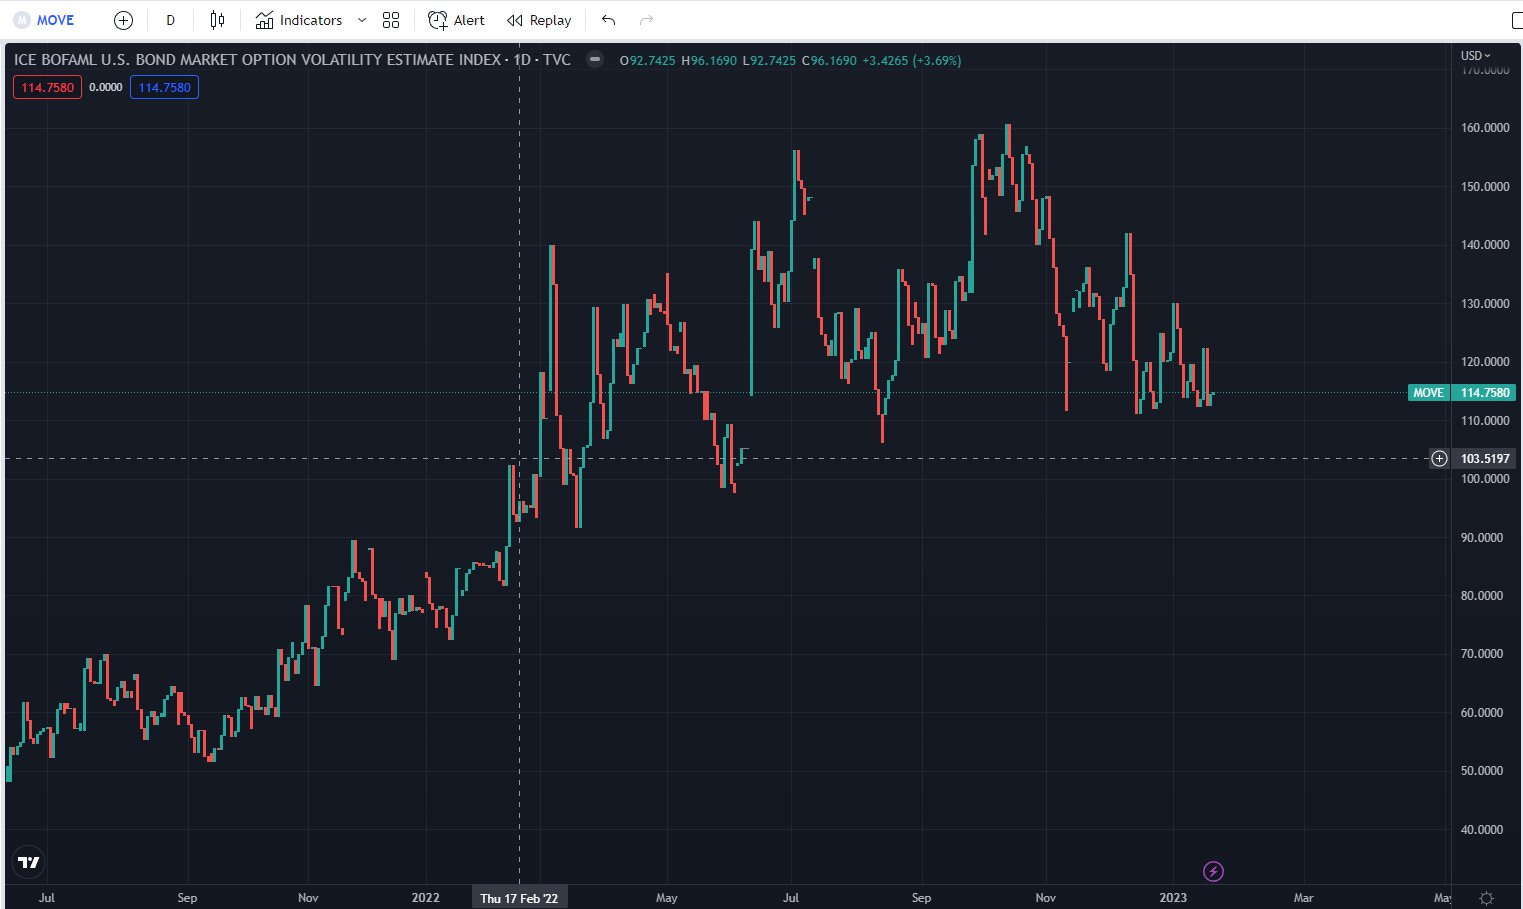The height and width of the screenshot is (909, 1523).
Task: Click the red sell price 114.7580
Action: tap(47, 87)
